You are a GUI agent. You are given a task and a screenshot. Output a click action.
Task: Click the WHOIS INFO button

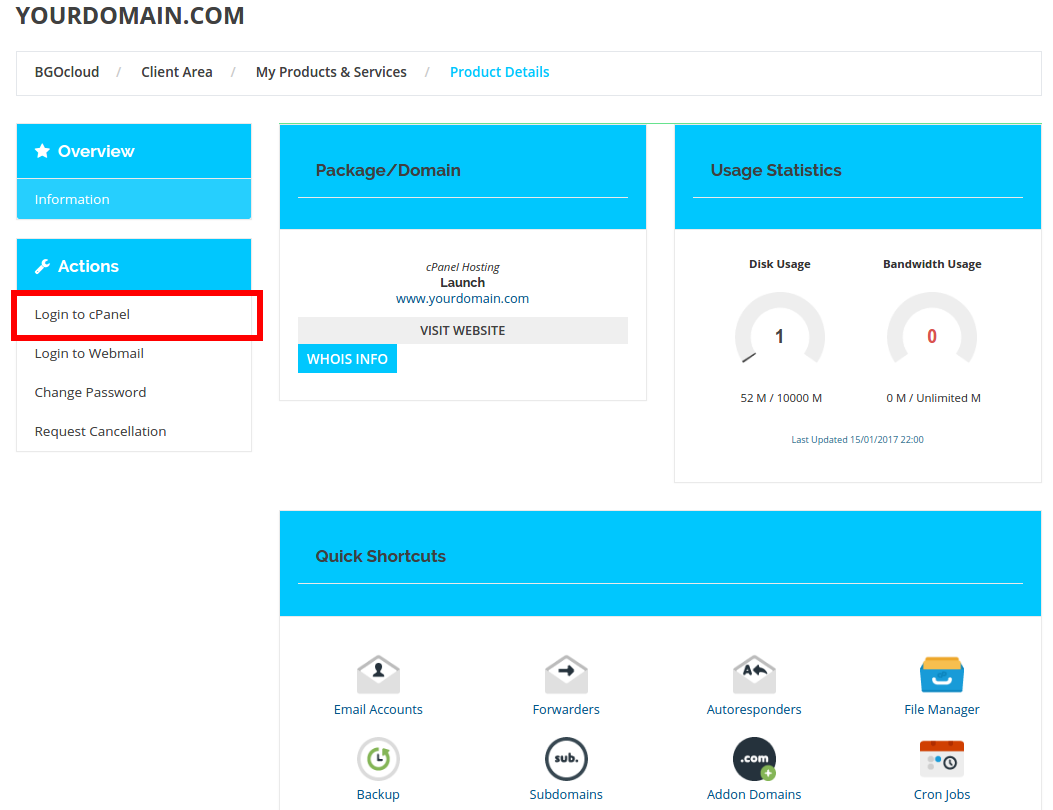point(347,359)
